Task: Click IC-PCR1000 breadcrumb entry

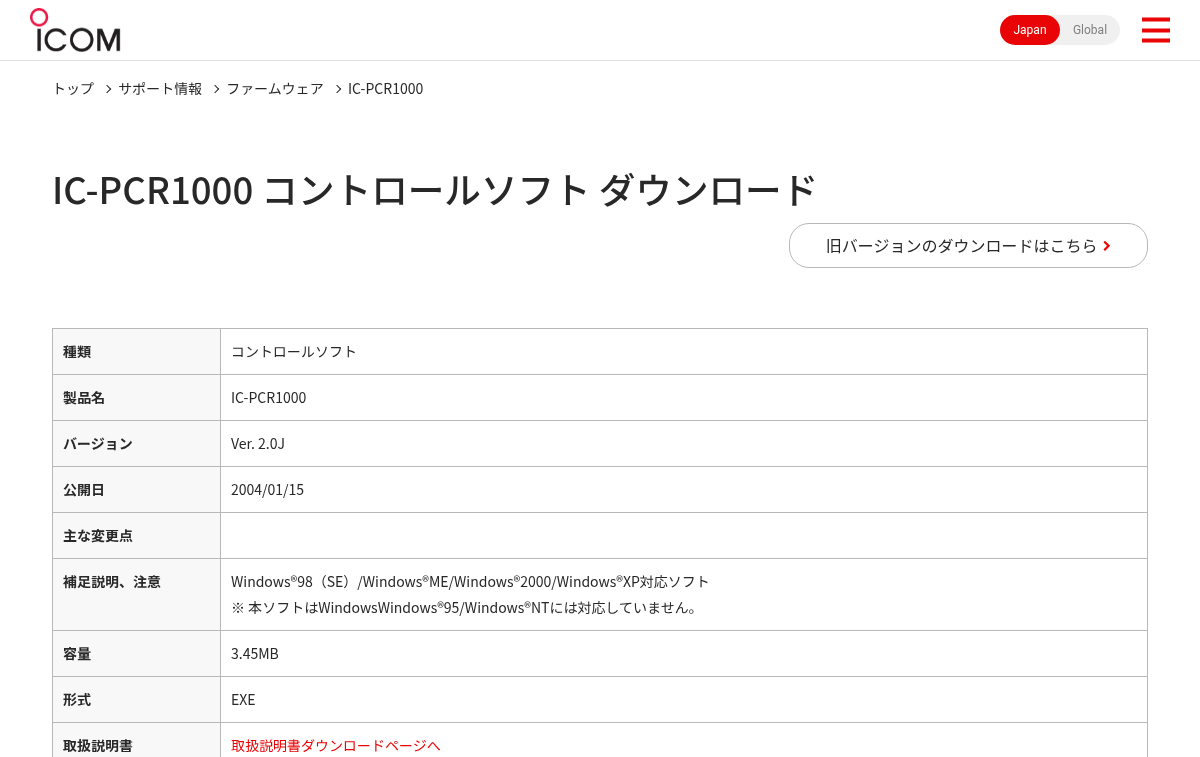Action: click(385, 88)
